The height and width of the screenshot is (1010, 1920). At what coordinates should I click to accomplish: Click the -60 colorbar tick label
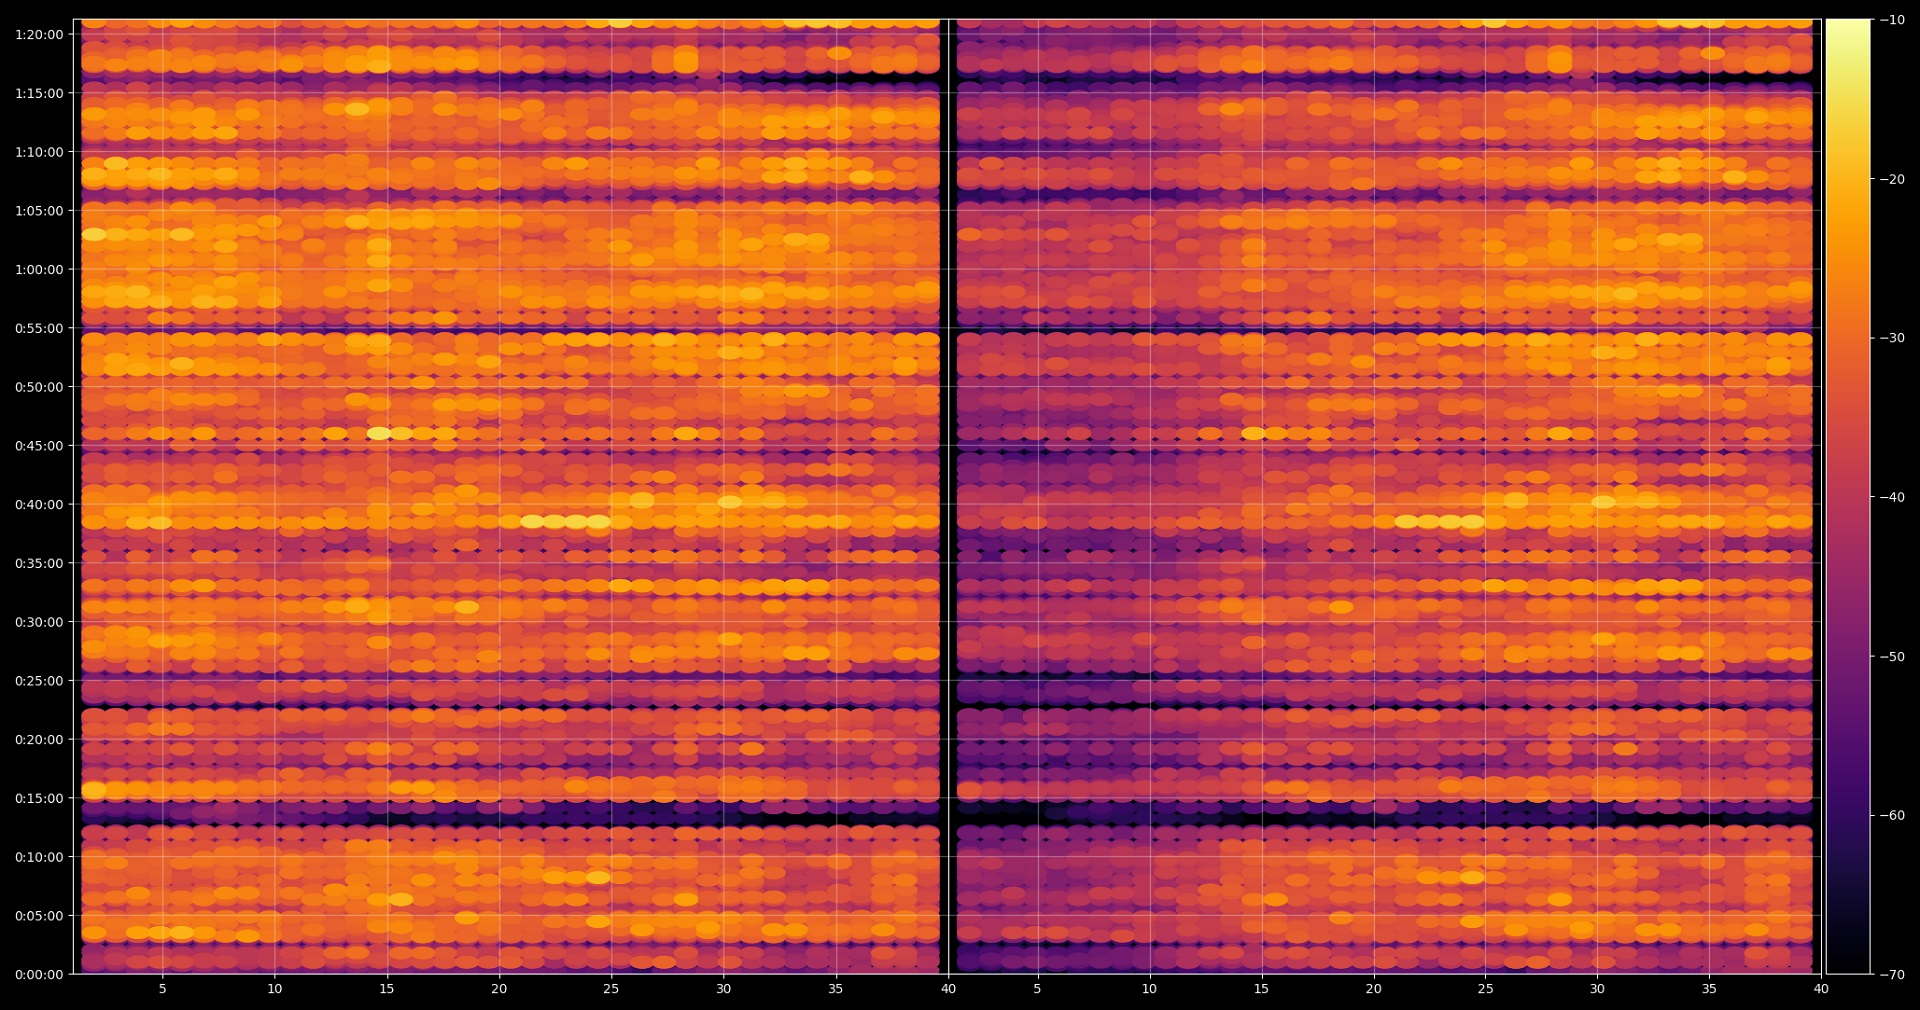tap(1892, 816)
